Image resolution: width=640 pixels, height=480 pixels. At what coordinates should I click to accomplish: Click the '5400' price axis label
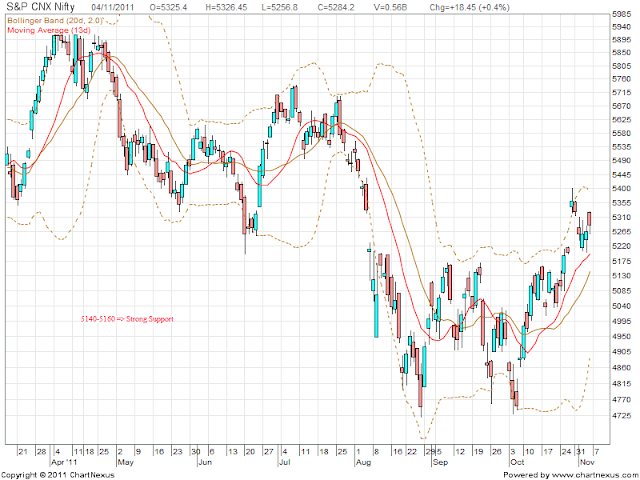pos(622,189)
